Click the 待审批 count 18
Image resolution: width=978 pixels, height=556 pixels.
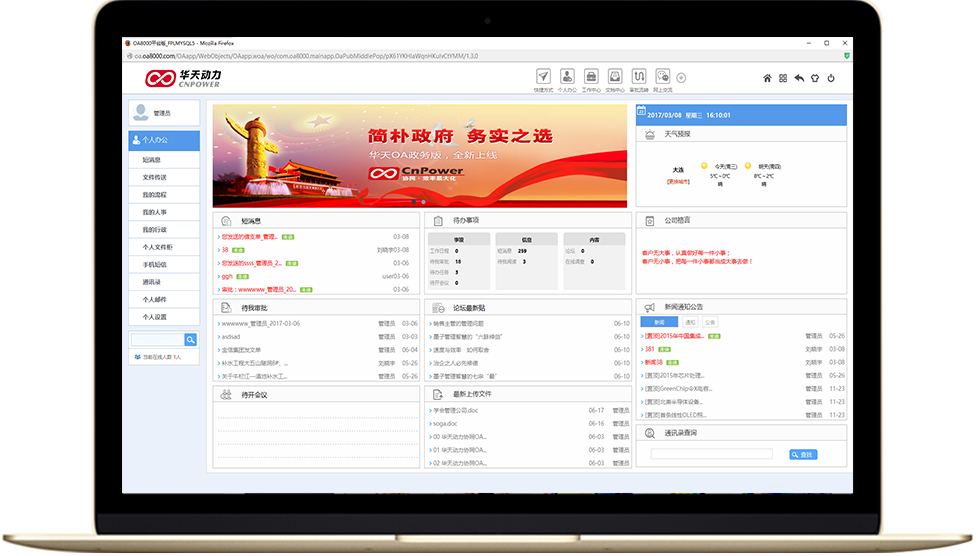pyautogui.click(x=458, y=261)
